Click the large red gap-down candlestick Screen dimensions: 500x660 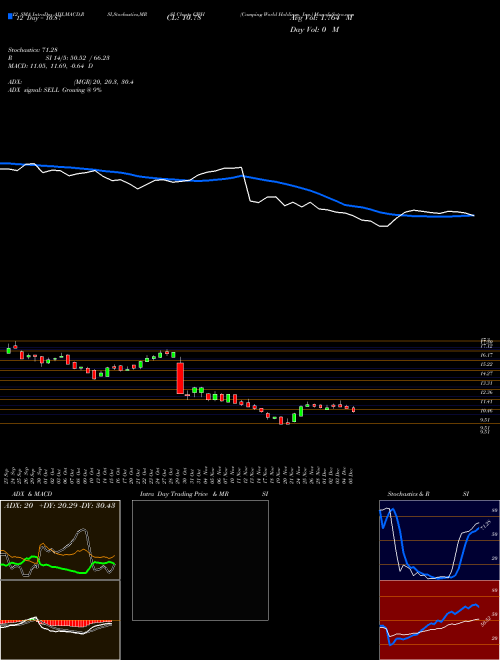180,378
